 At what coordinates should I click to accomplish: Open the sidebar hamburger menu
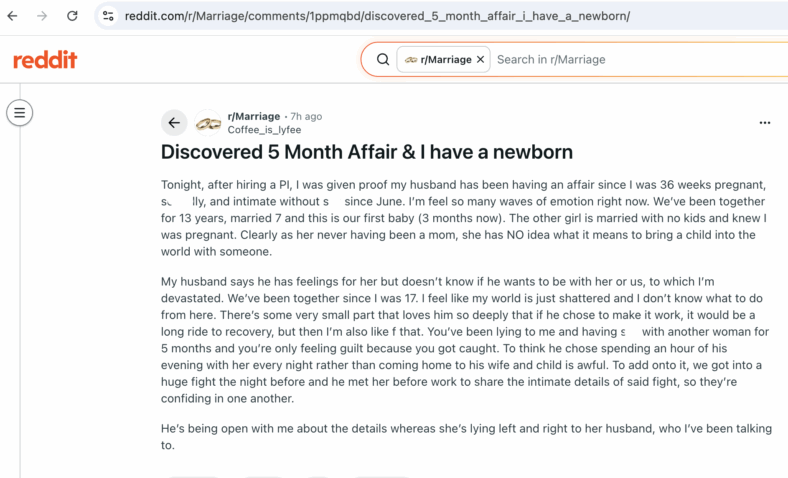[20, 113]
